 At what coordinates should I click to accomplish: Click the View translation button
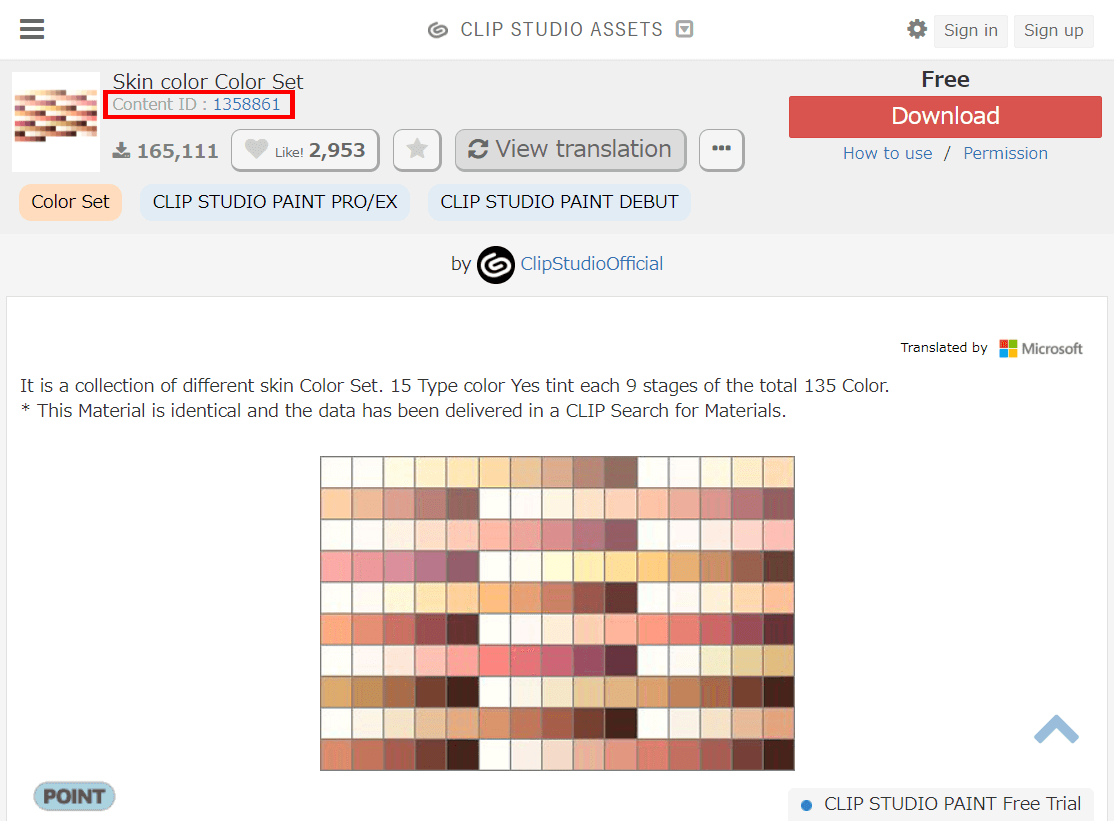click(x=570, y=150)
